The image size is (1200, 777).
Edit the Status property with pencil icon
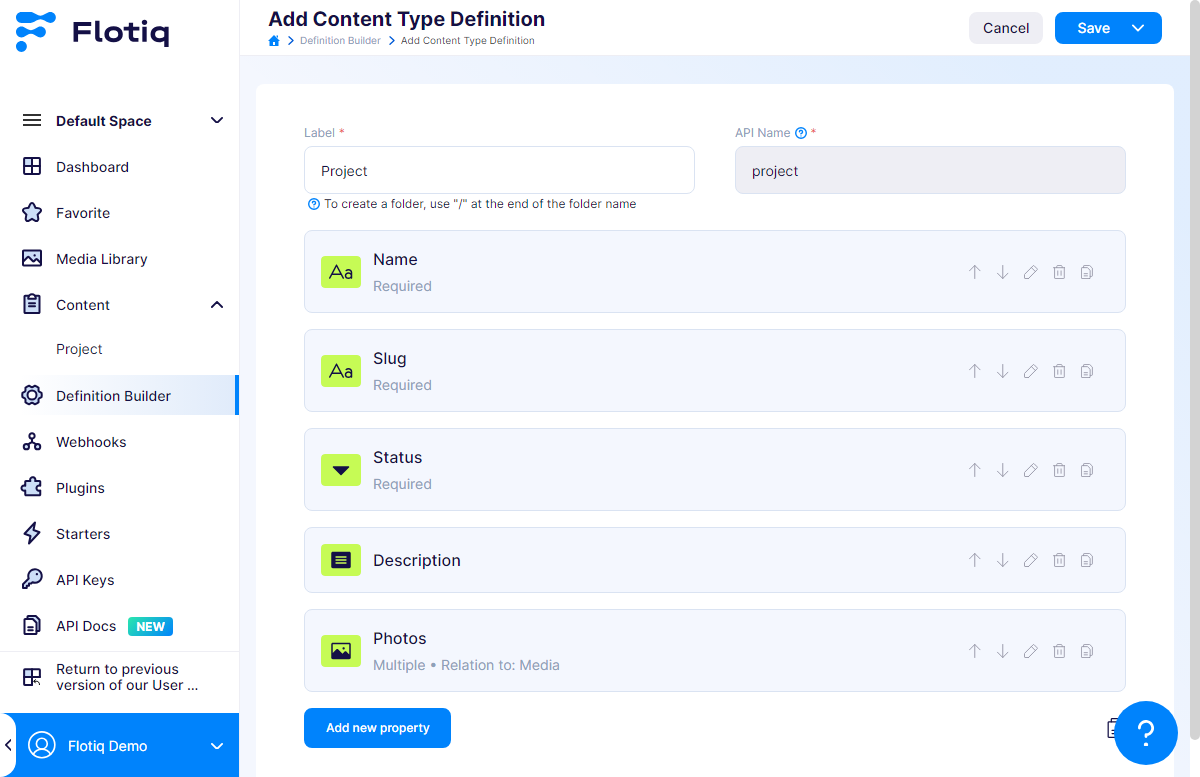(x=1030, y=470)
